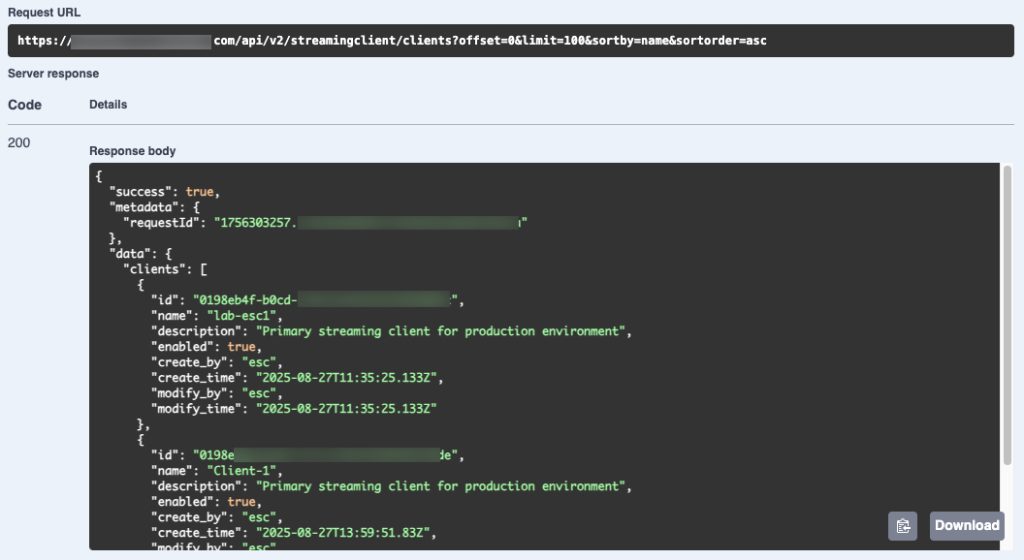Click the "metadata" key in response
Viewport: 1024px width, 560px height.
[144, 207]
